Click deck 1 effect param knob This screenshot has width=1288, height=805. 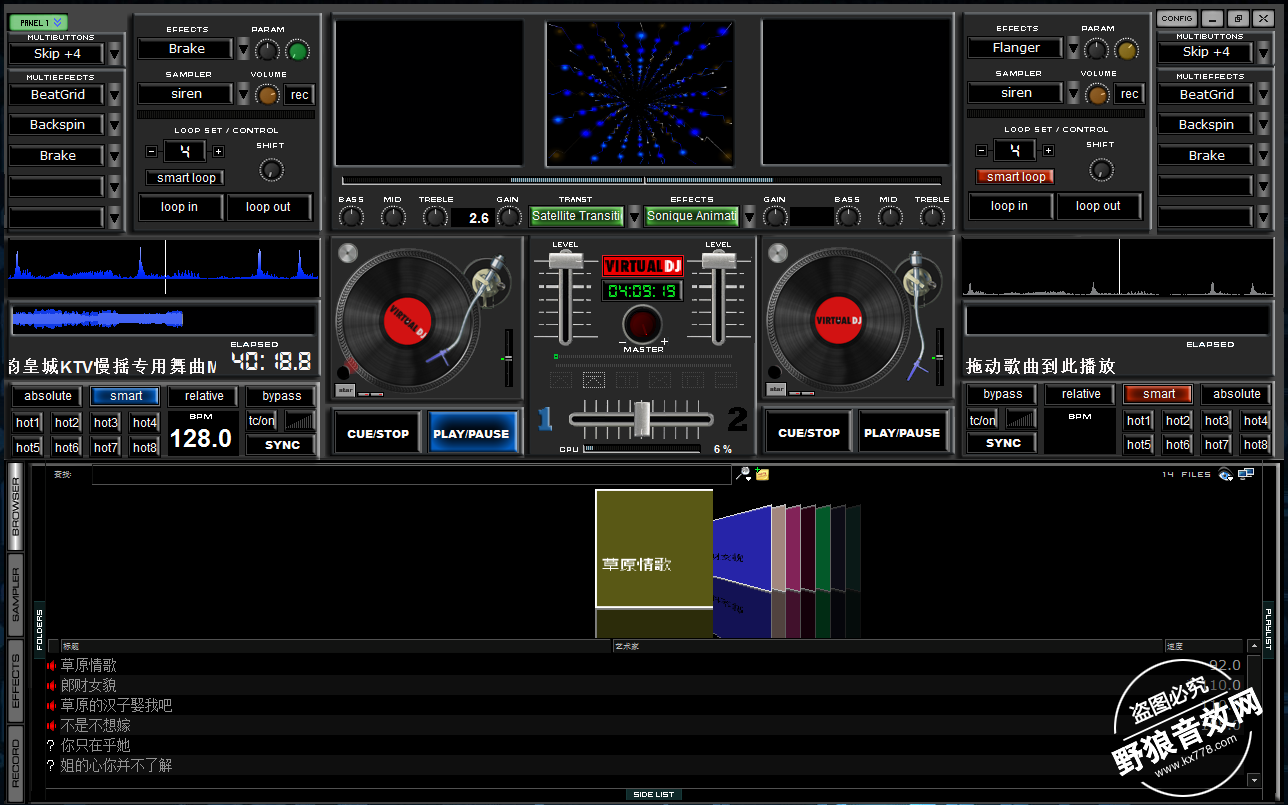[x=266, y=50]
